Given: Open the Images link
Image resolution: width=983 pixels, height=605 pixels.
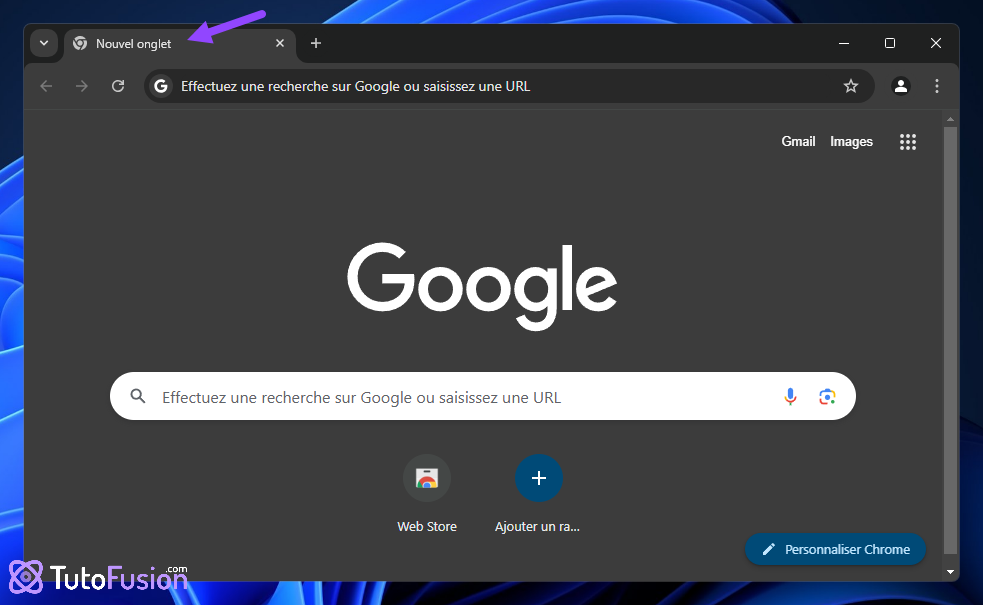Looking at the screenshot, I should pyautogui.click(x=851, y=142).
